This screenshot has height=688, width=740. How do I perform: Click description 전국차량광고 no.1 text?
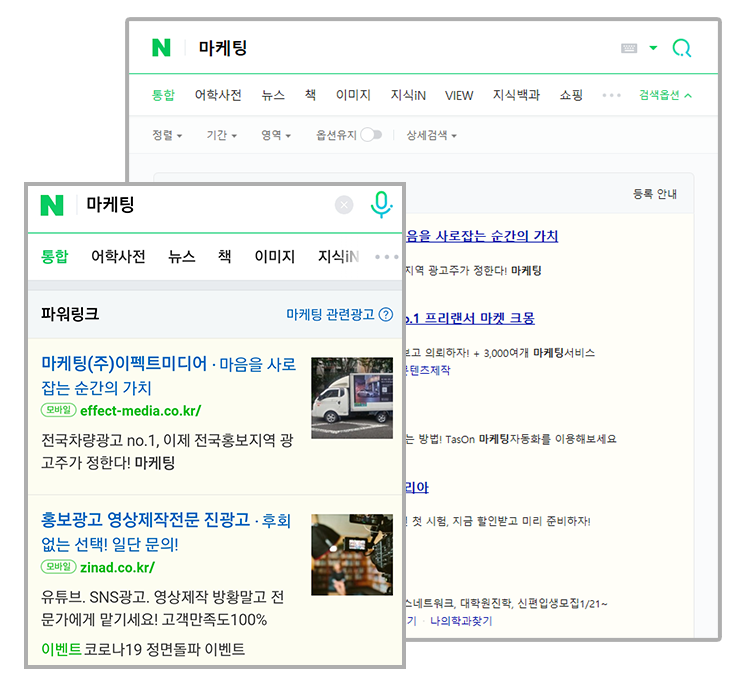(x=167, y=452)
